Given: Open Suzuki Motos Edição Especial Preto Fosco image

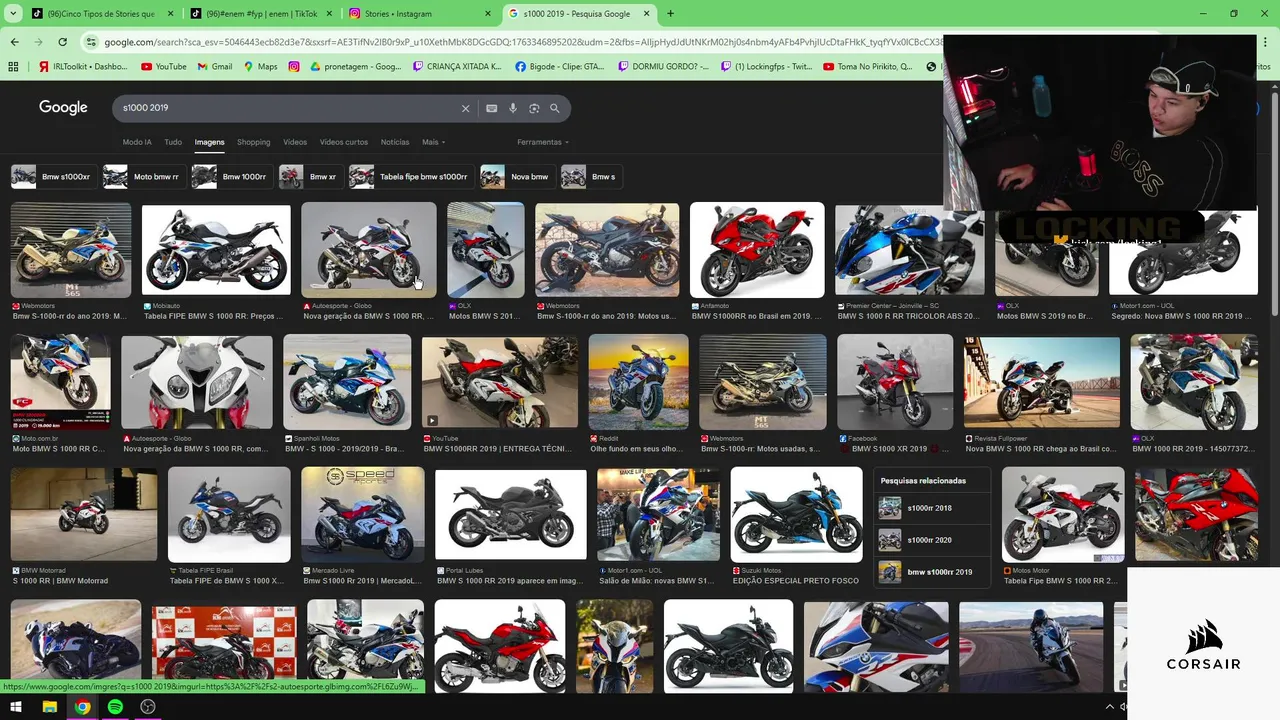Looking at the screenshot, I should click(x=796, y=515).
